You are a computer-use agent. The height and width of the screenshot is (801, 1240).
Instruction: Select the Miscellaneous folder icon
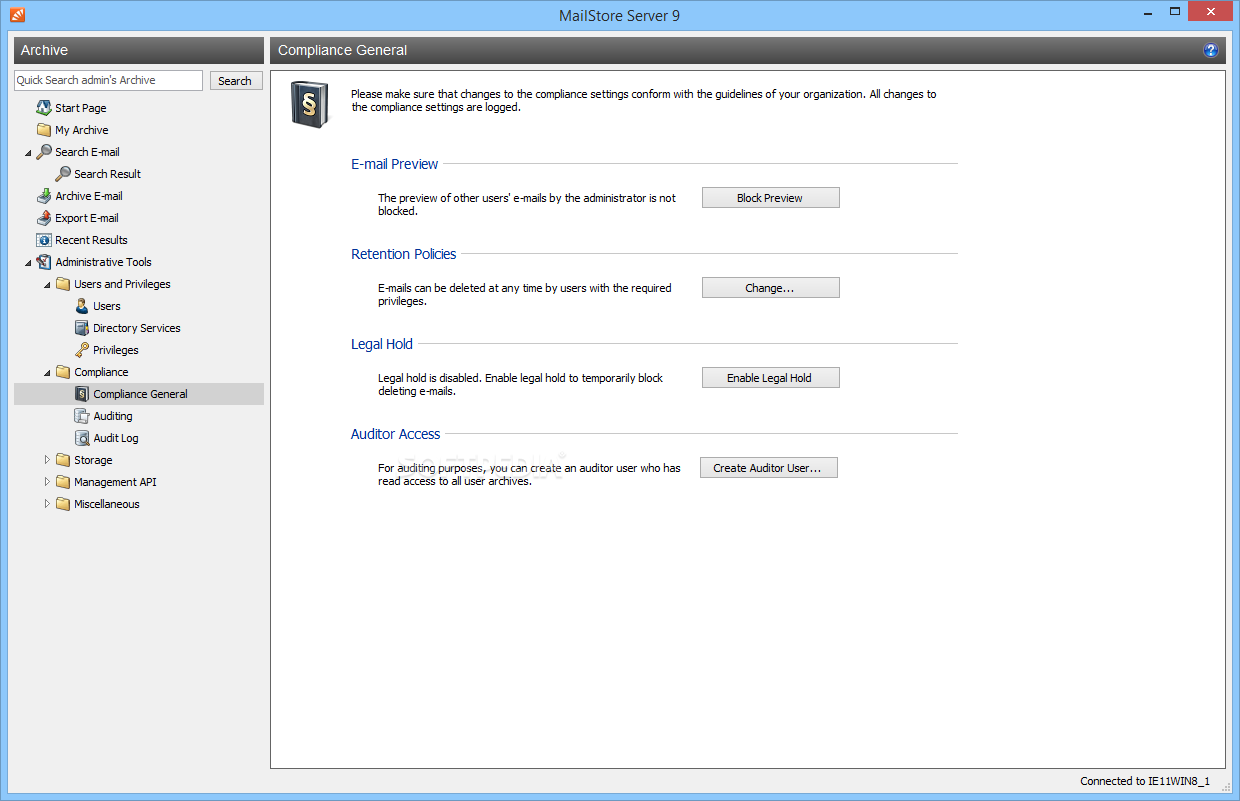pyautogui.click(x=63, y=504)
